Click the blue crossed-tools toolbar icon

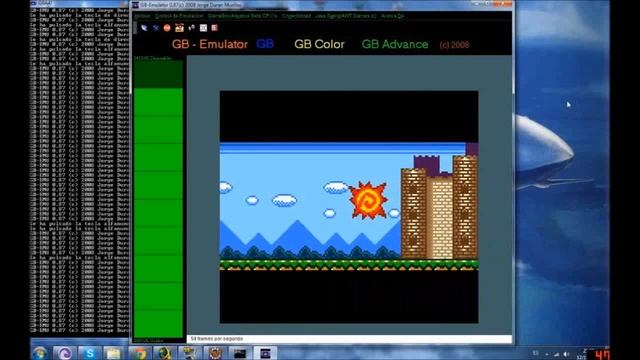156,28
